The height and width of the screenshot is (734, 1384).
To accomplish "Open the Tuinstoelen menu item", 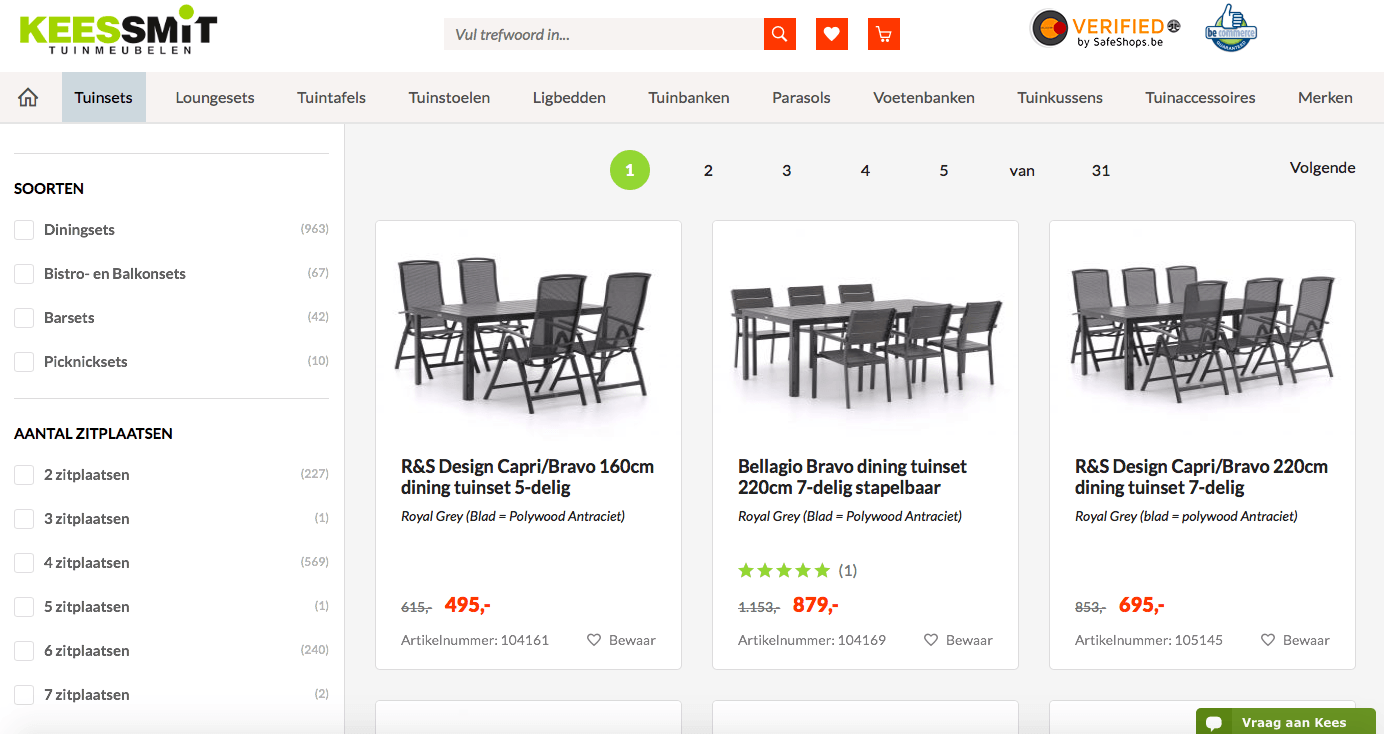I will point(449,97).
